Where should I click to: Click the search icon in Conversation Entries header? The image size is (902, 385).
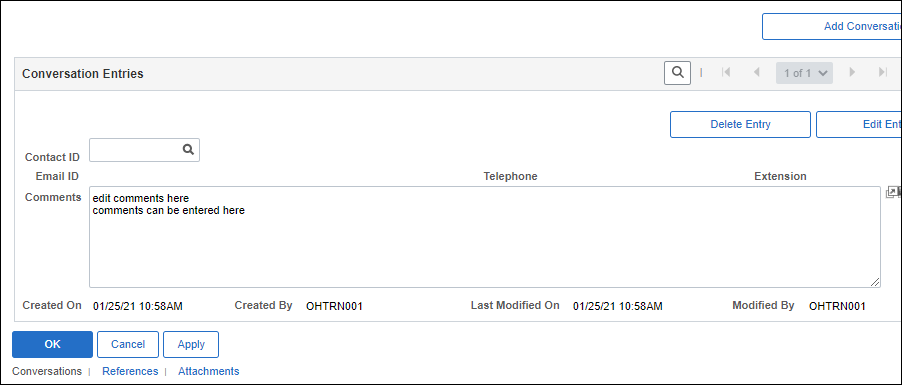tap(677, 73)
